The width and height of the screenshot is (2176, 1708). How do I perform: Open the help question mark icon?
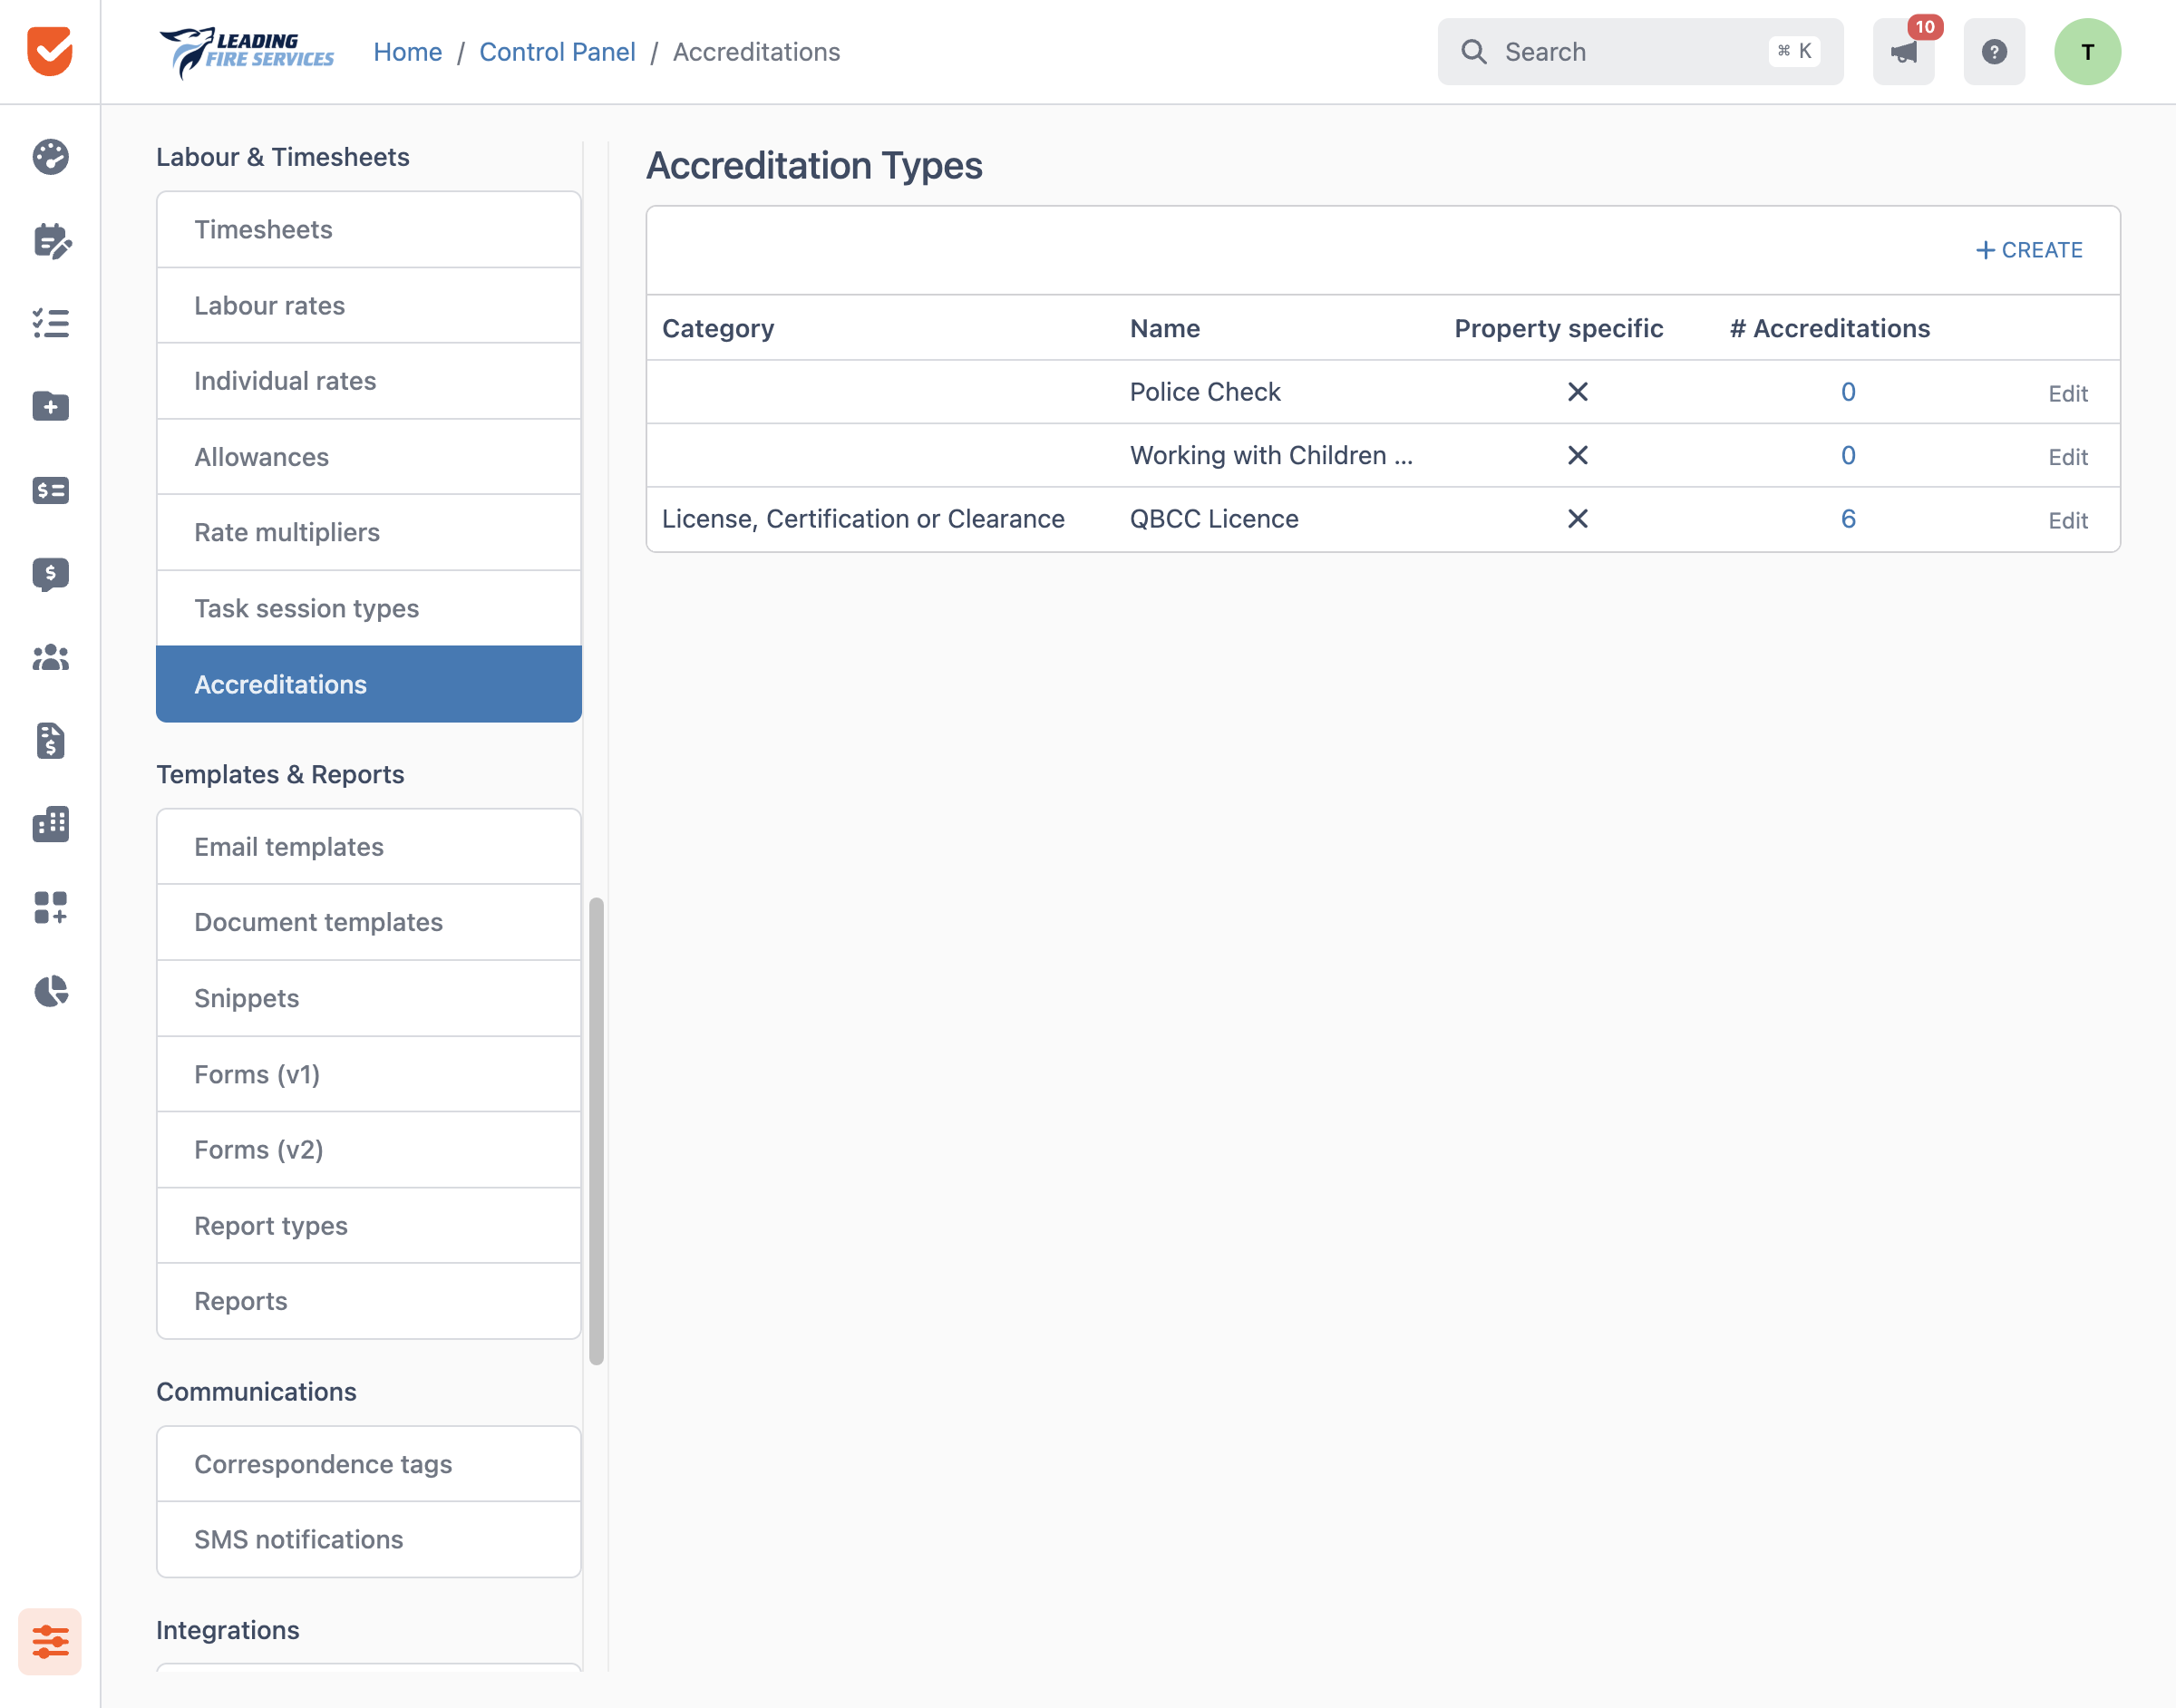coord(1994,52)
